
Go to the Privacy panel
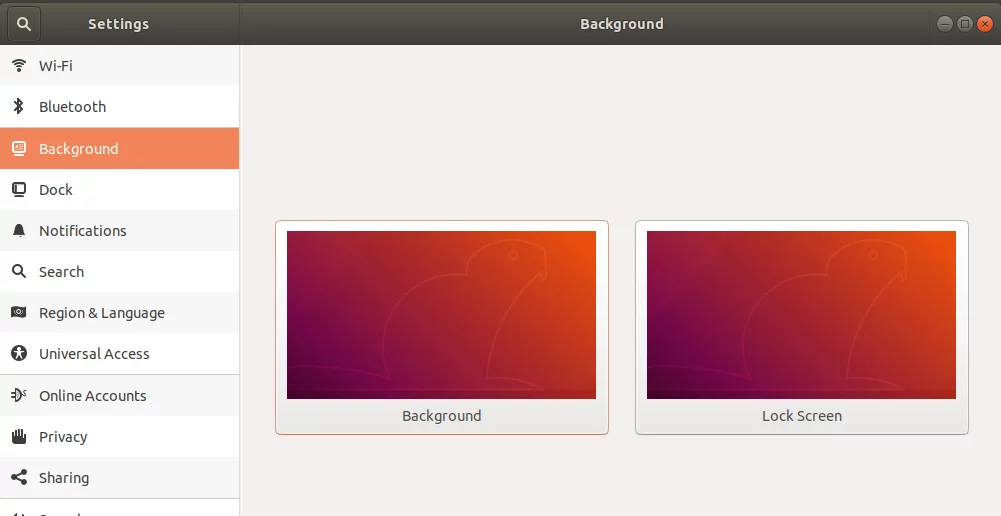tap(119, 437)
